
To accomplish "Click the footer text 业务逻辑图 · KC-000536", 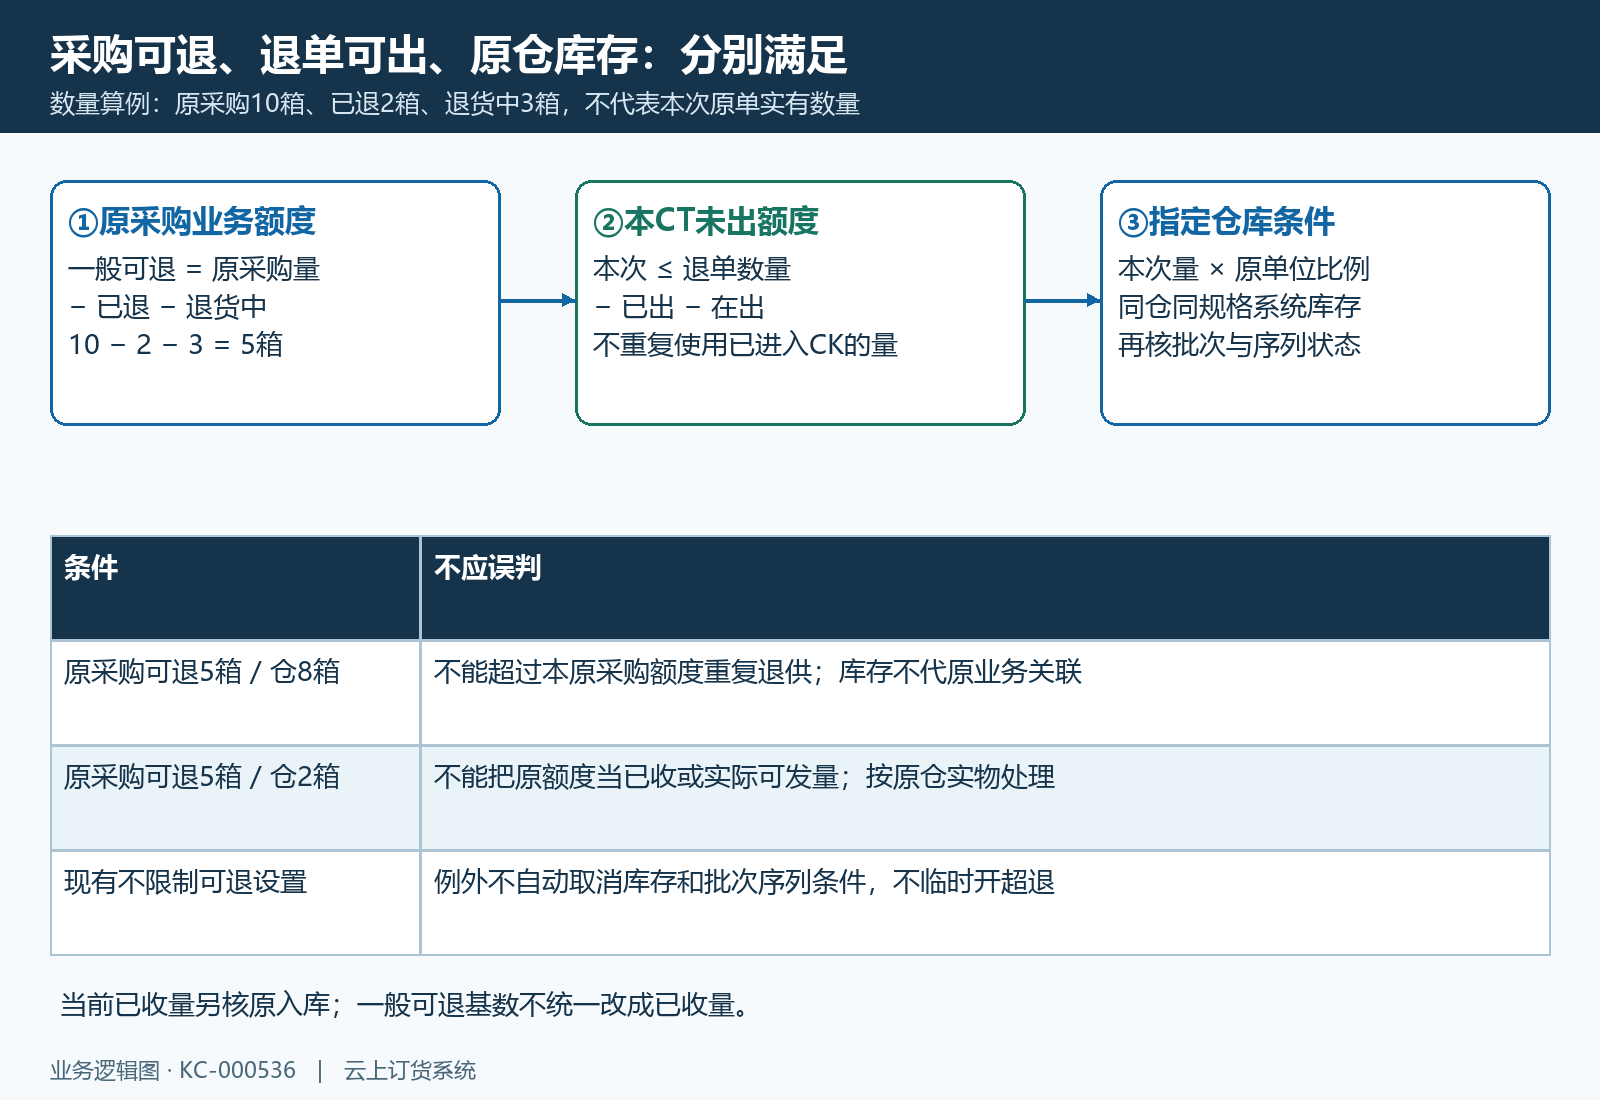I will pyautogui.click(x=173, y=1071).
